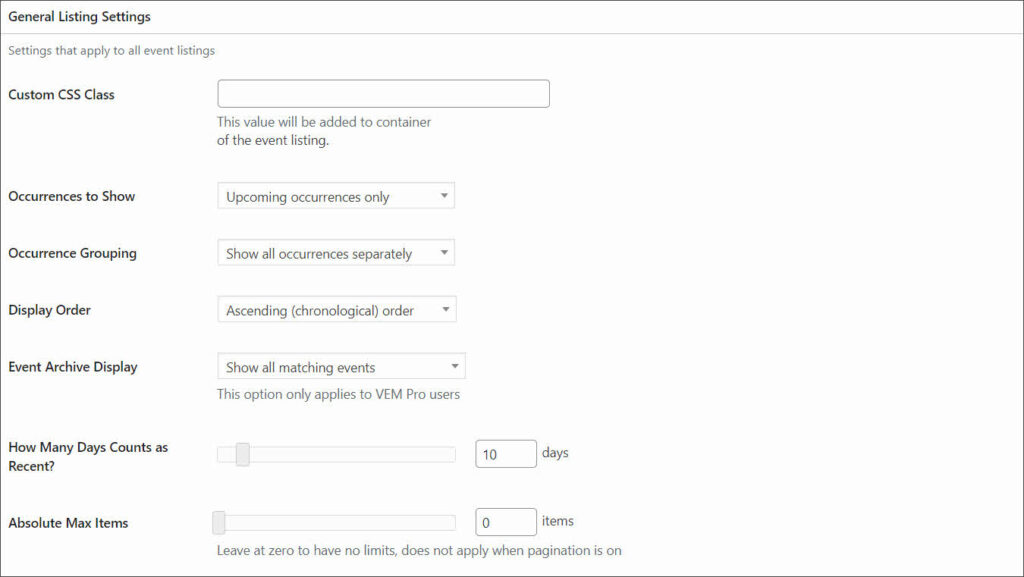Click the Absolute Max Items slider handle
Screen dimensions: 1024x577
pos(219,522)
